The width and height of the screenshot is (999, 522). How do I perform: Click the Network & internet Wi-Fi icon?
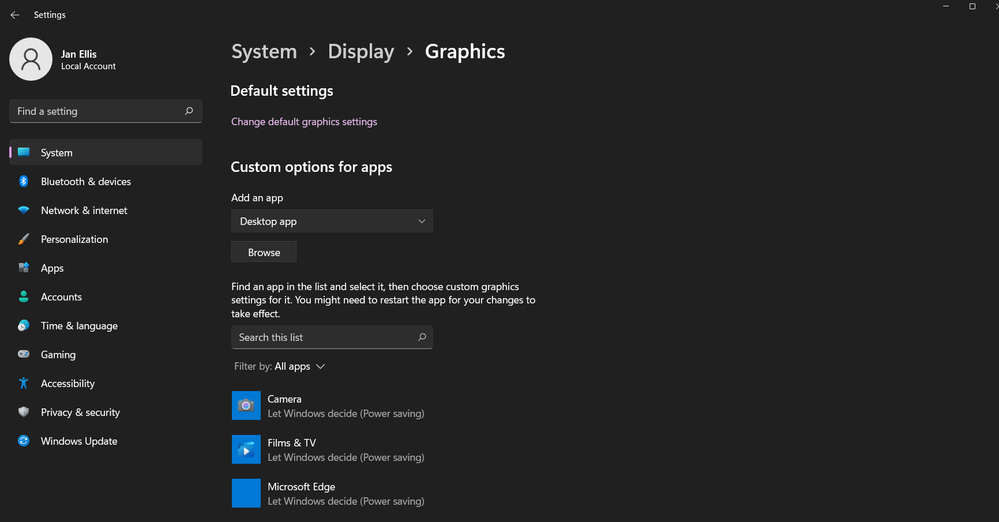click(x=23, y=211)
